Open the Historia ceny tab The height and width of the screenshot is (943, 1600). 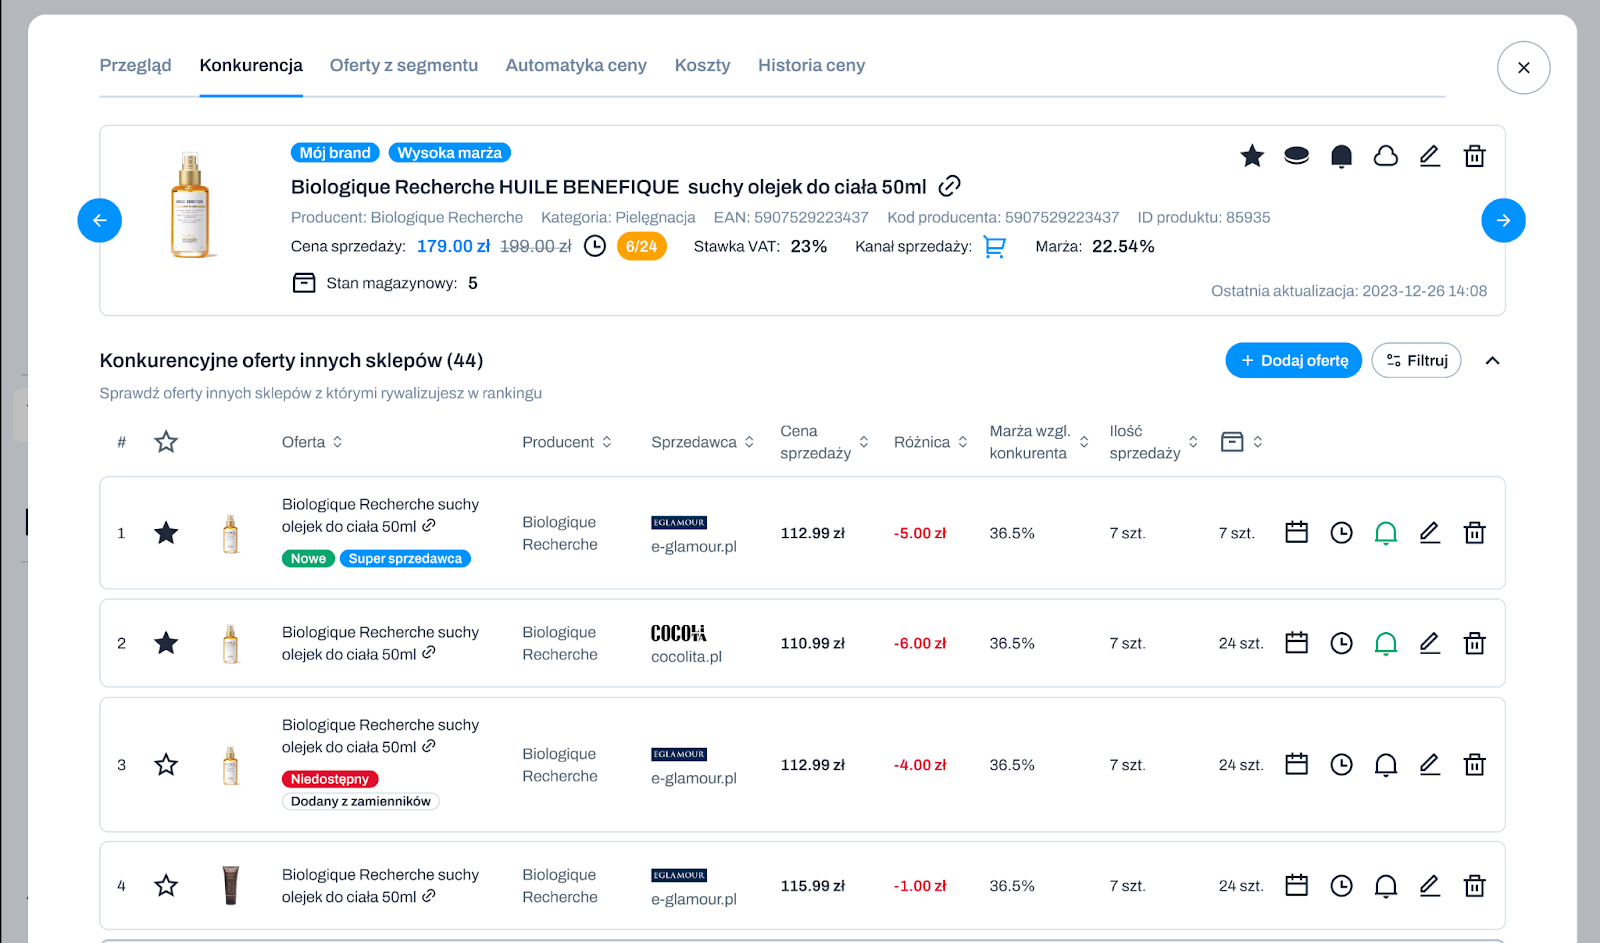811,65
